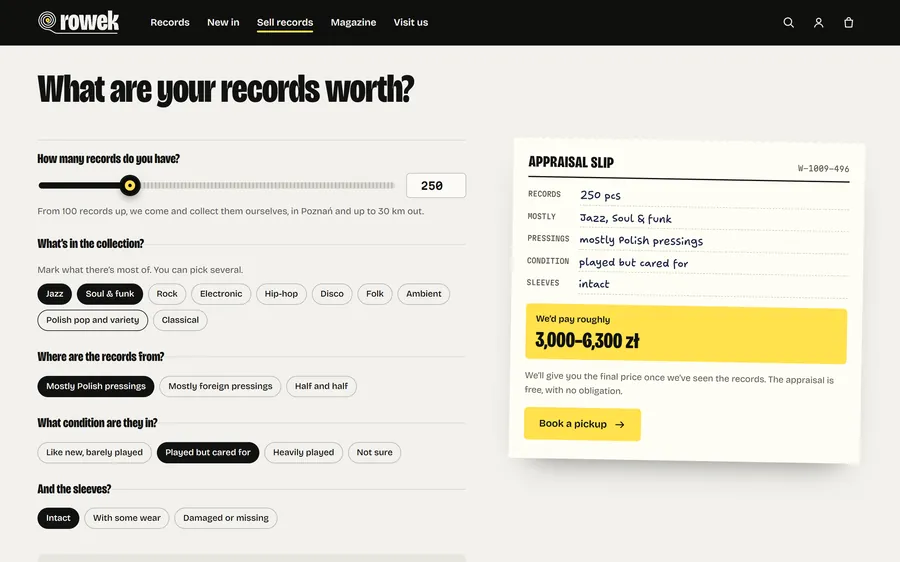Select the Sell records menu item
The height and width of the screenshot is (562, 900).
285,22
